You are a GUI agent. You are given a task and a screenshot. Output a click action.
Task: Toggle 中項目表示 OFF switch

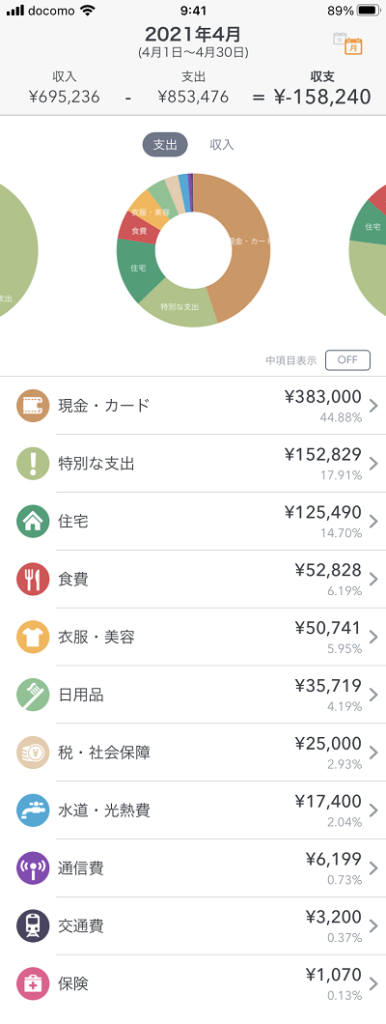point(347,360)
